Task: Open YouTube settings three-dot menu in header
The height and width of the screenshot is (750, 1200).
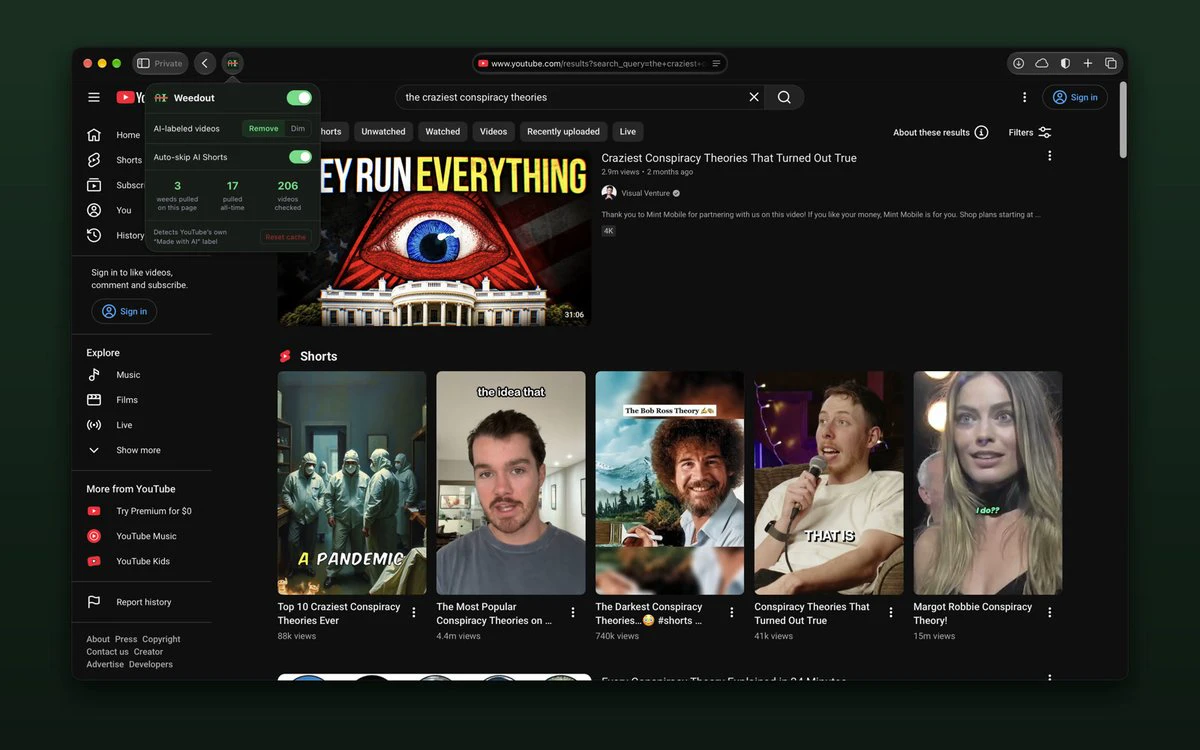Action: coord(1024,97)
